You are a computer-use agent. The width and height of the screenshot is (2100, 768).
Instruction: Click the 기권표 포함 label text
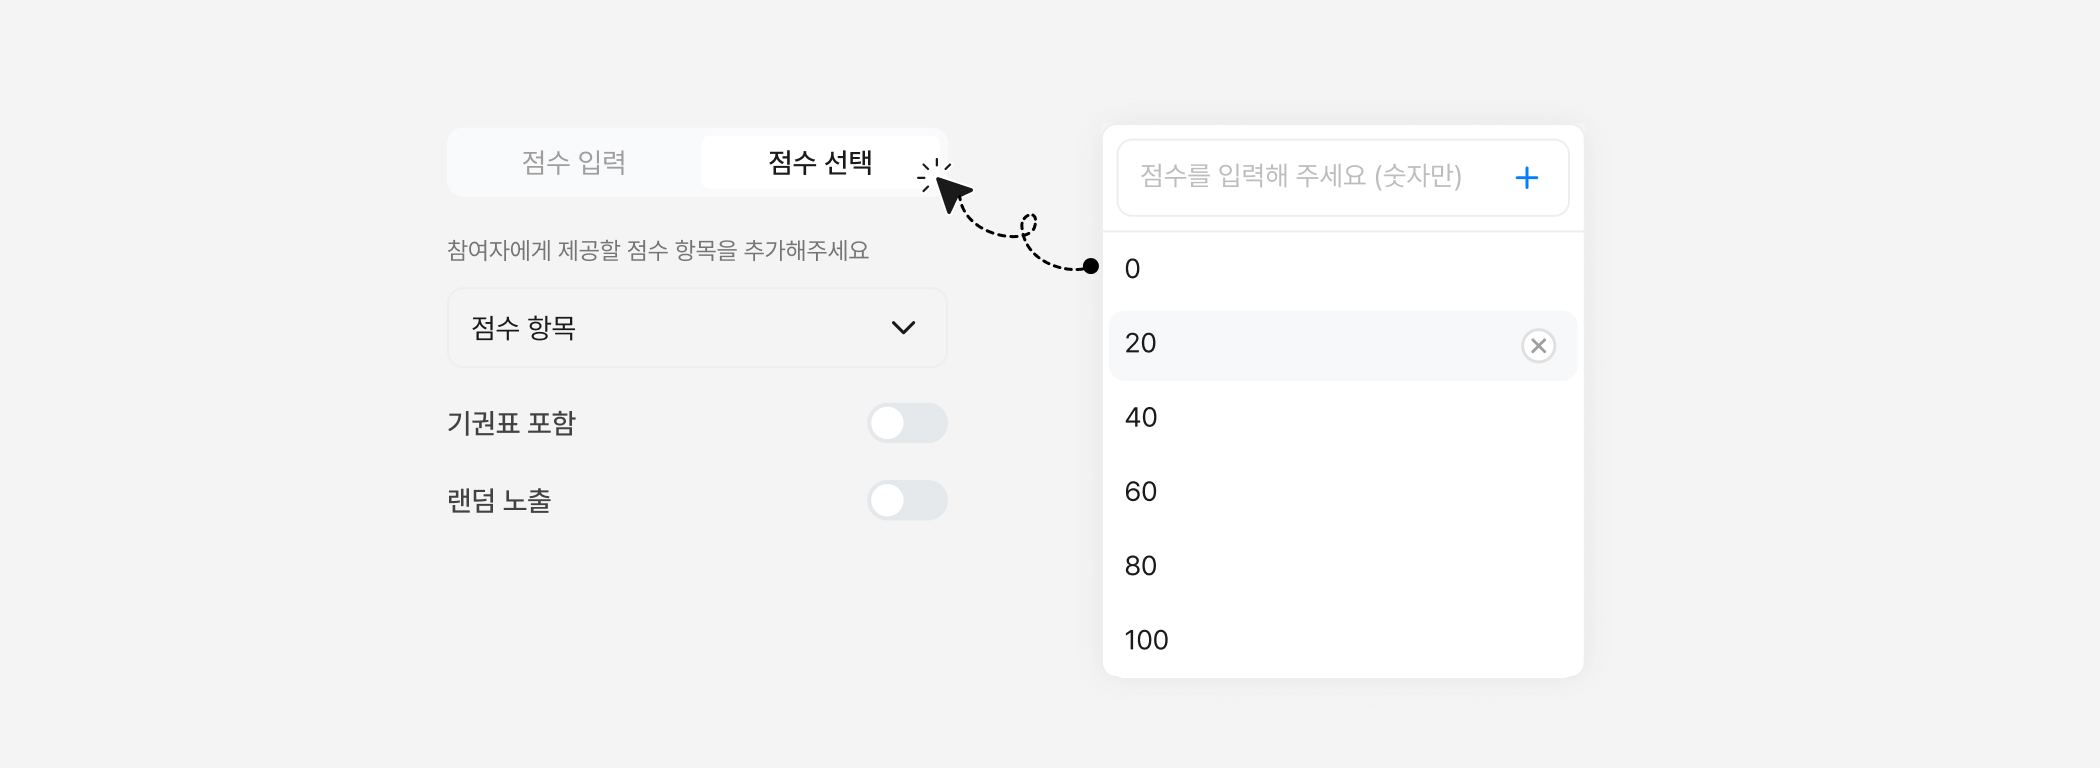[511, 423]
